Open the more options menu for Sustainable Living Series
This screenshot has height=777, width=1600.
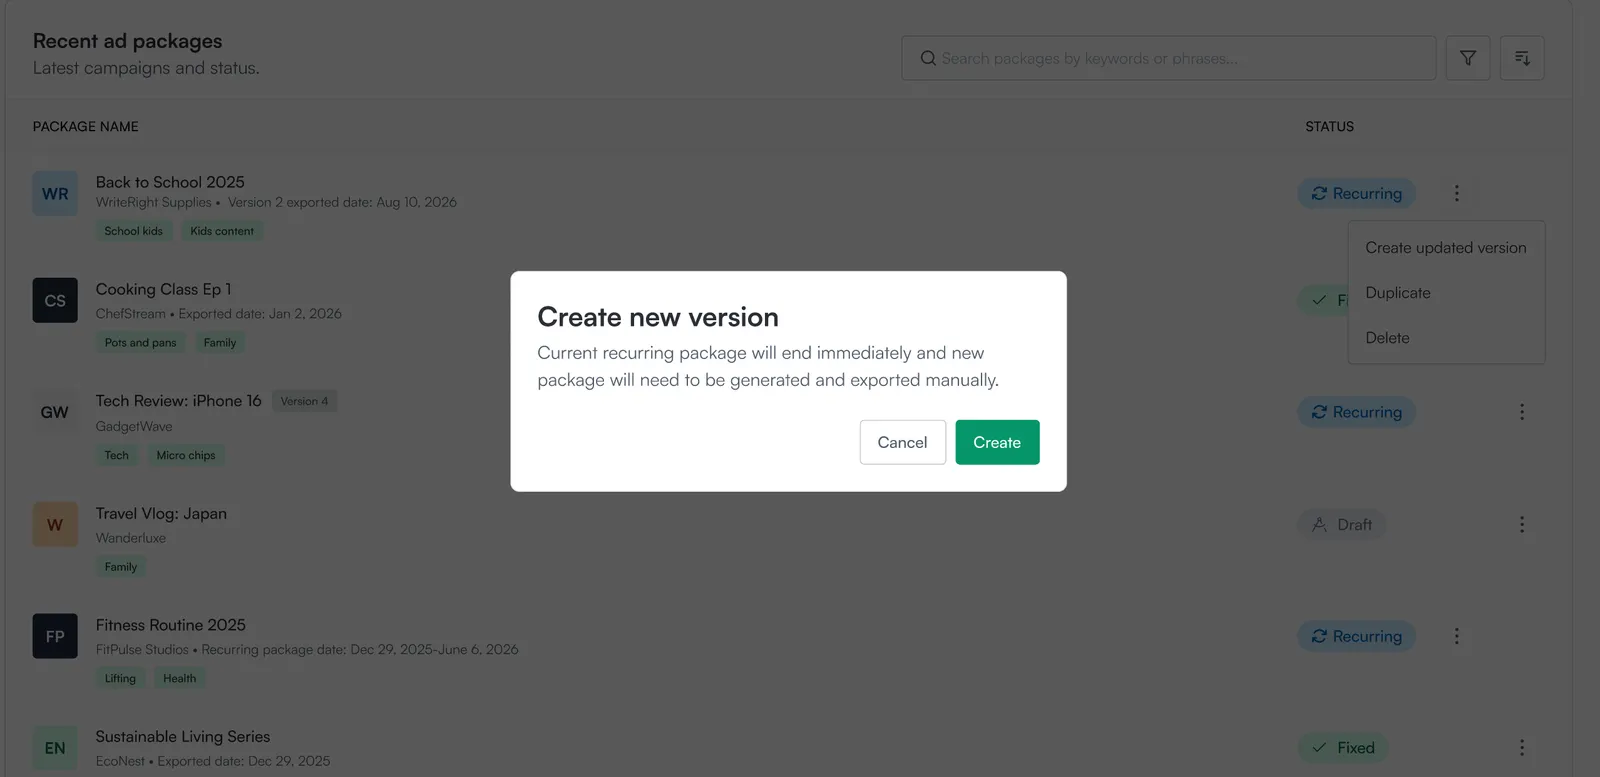(x=1522, y=748)
